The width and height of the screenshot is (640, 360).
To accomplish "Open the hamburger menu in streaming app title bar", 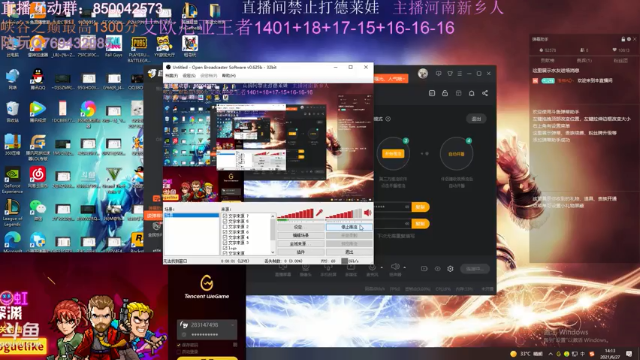I will pos(460,73).
